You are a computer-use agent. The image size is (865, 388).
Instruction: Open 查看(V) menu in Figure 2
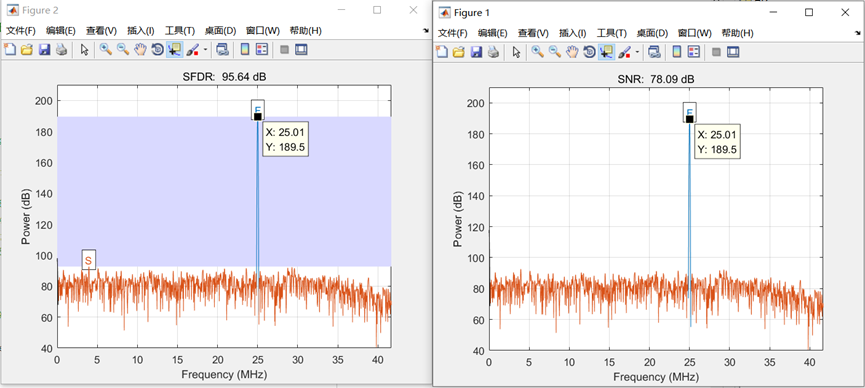click(102, 31)
